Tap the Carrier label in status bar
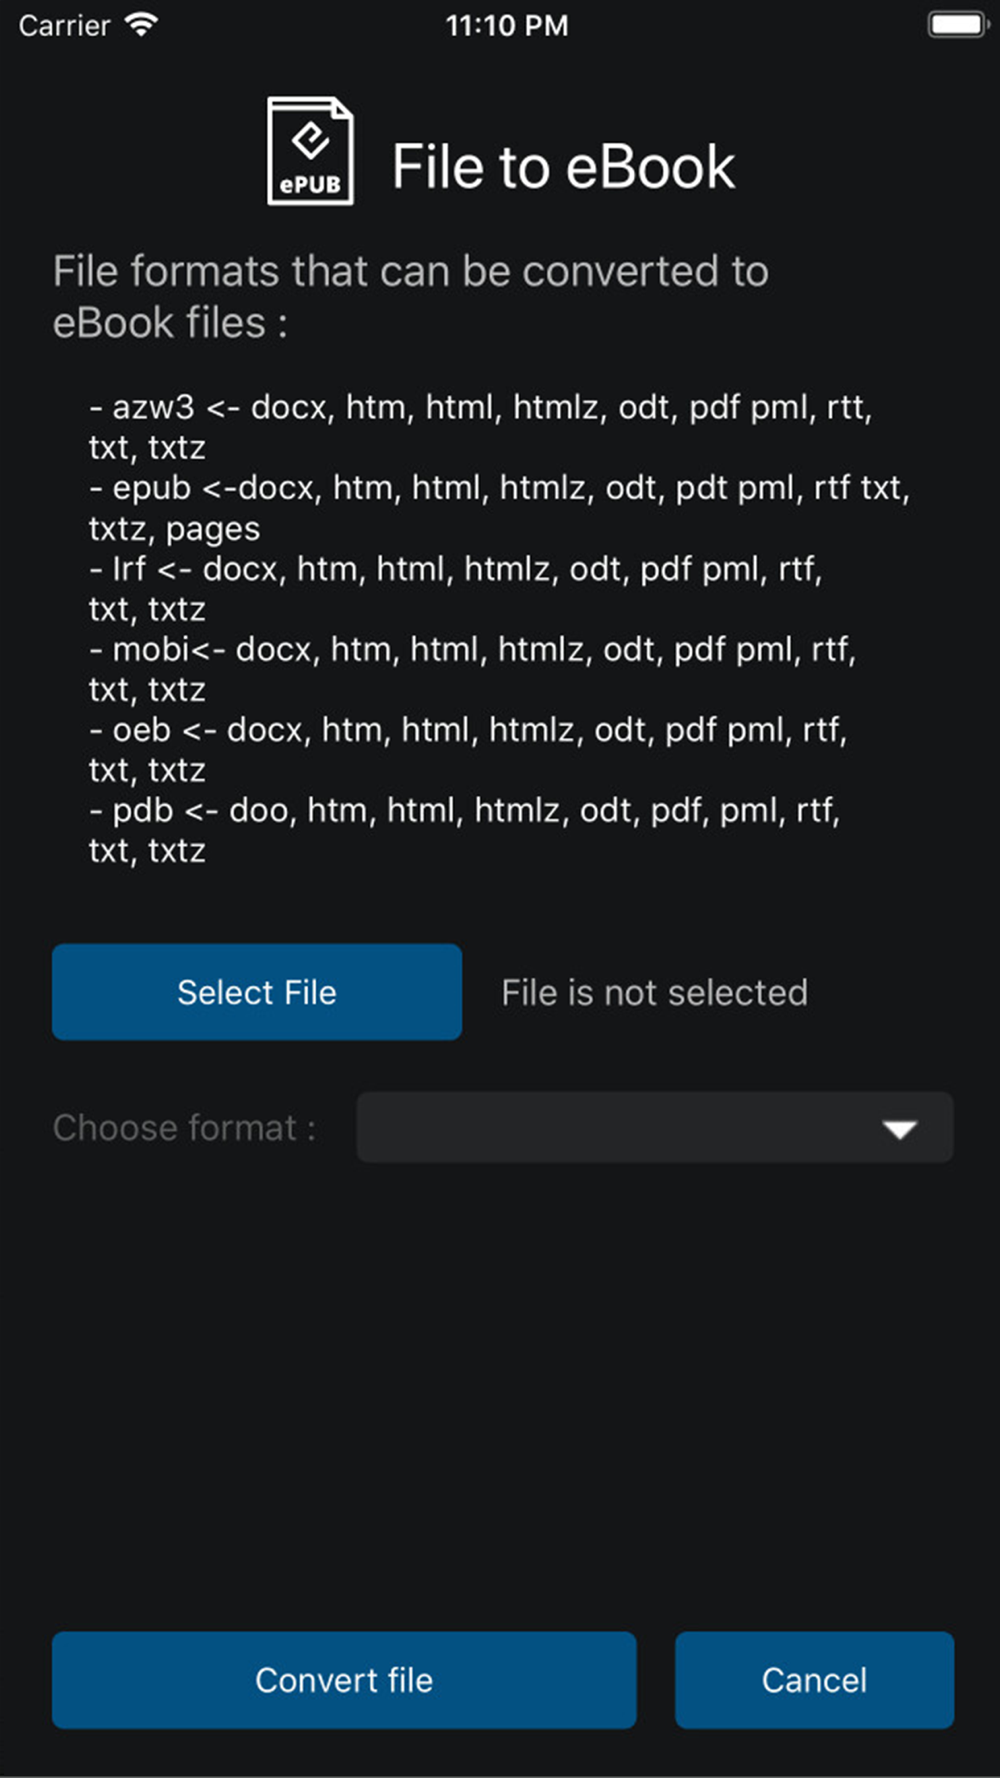 (64, 25)
